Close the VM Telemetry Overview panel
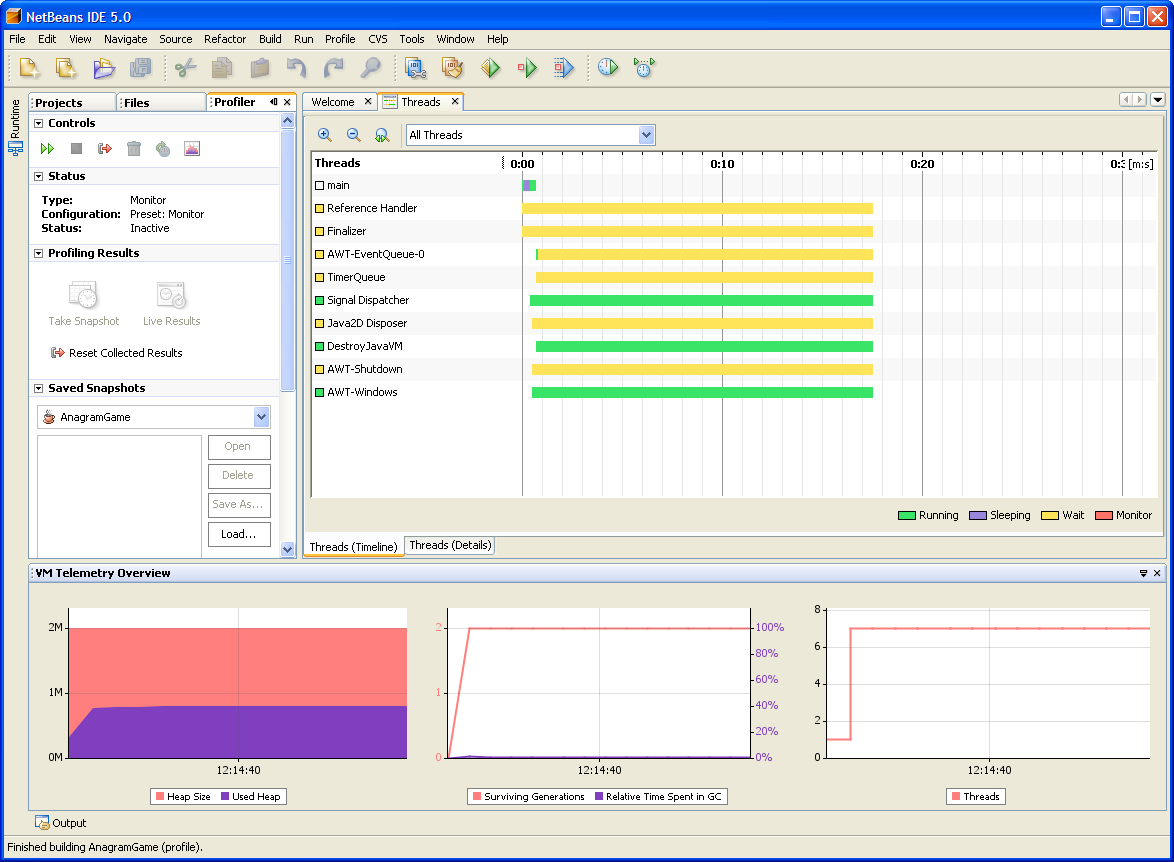The width and height of the screenshot is (1174, 862). [1157, 573]
